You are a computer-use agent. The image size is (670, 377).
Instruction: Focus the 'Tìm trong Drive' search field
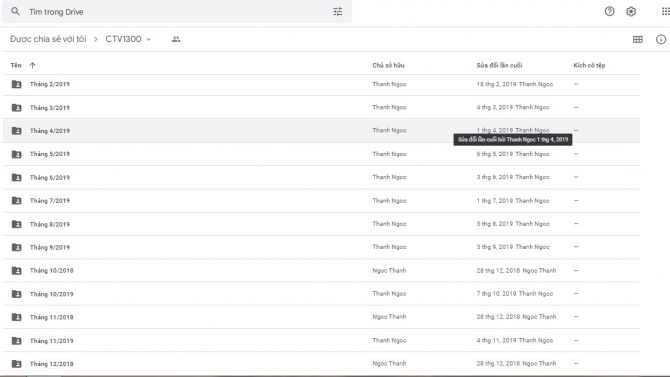pos(177,12)
